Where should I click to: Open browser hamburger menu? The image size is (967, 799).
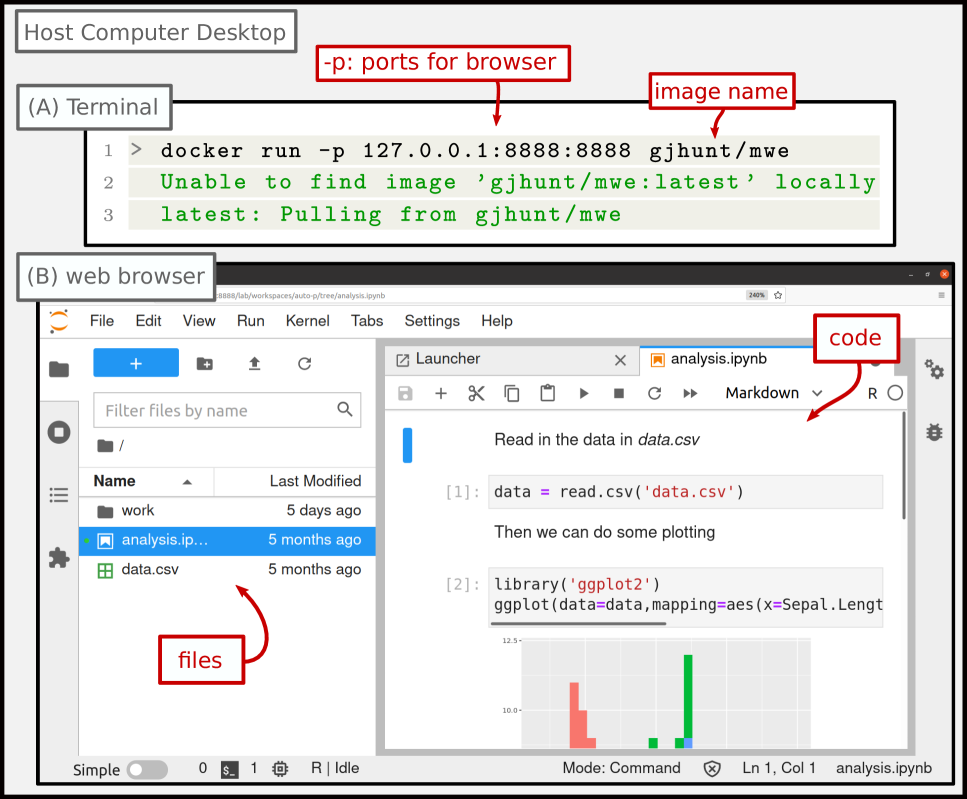(x=942, y=295)
